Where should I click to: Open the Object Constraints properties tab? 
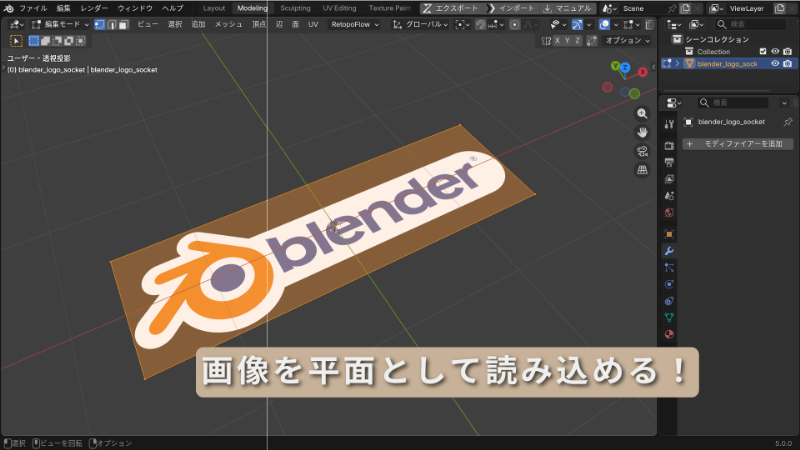pyautogui.click(x=669, y=301)
